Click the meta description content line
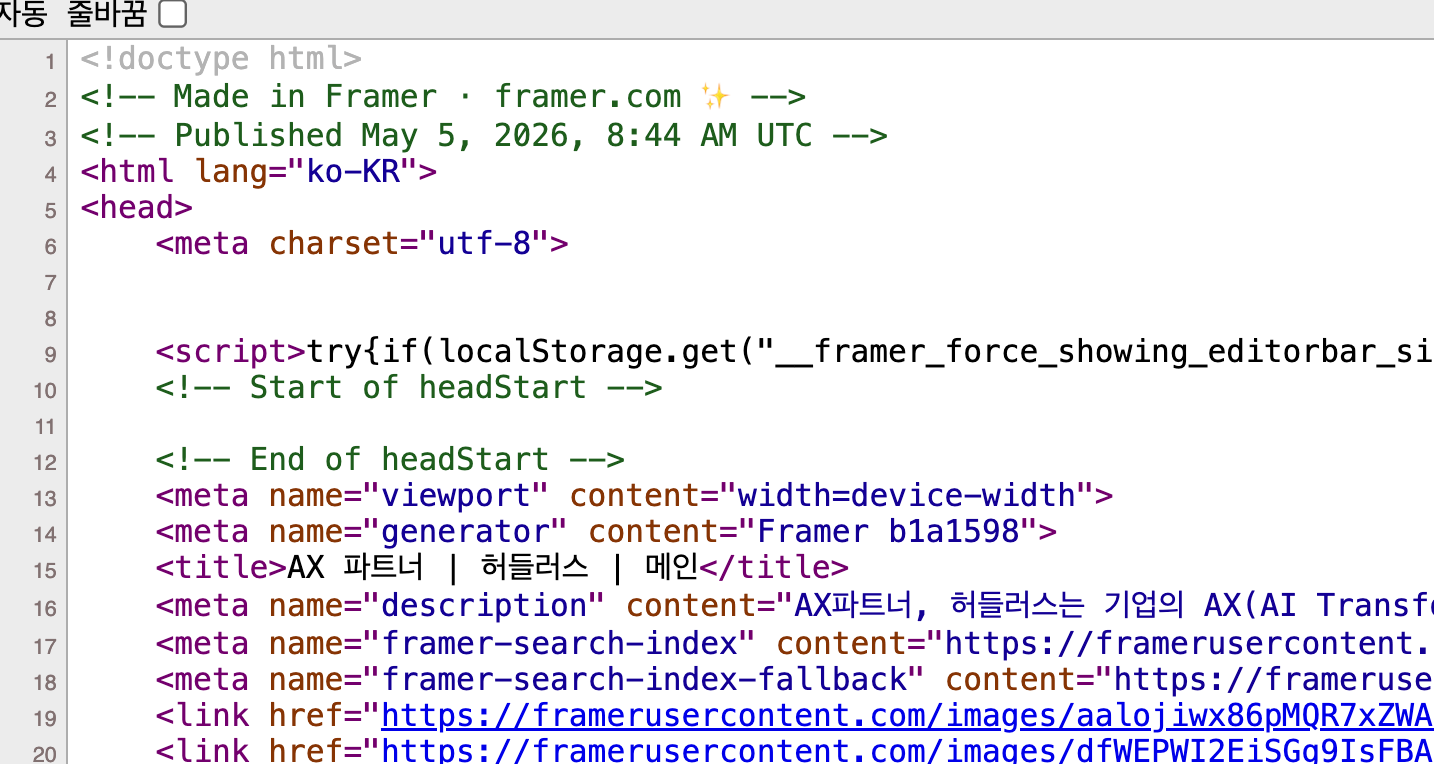Image resolution: width=1434 pixels, height=764 pixels. click(x=795, y=605)
